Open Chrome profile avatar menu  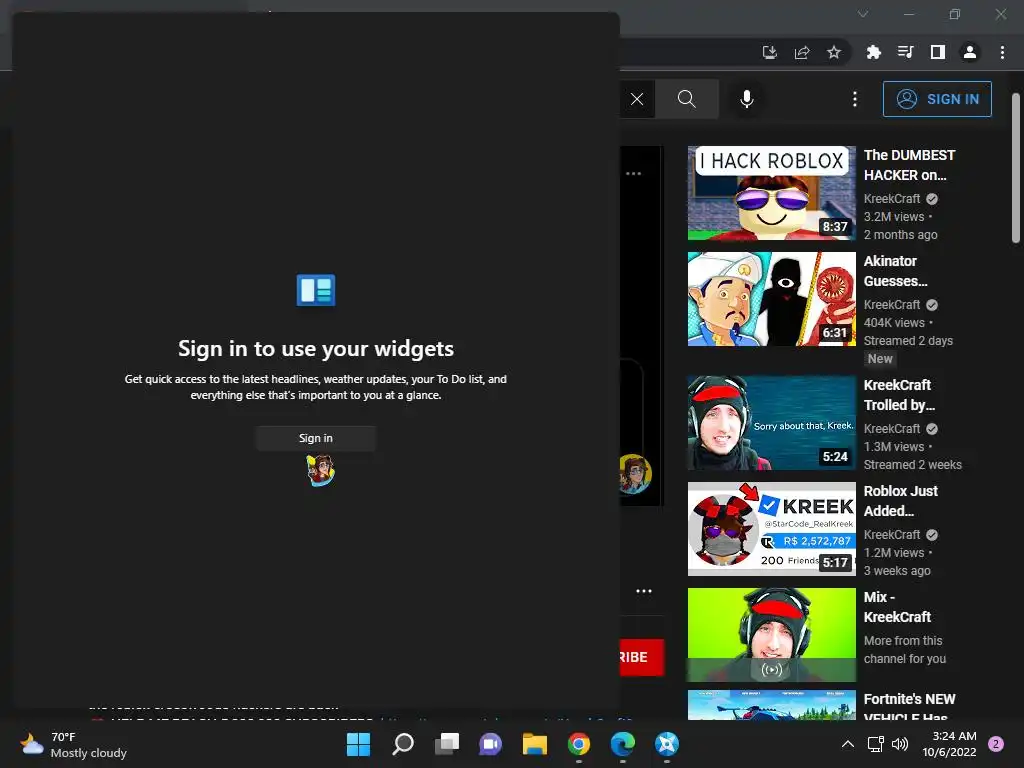[x=970, y=52]
